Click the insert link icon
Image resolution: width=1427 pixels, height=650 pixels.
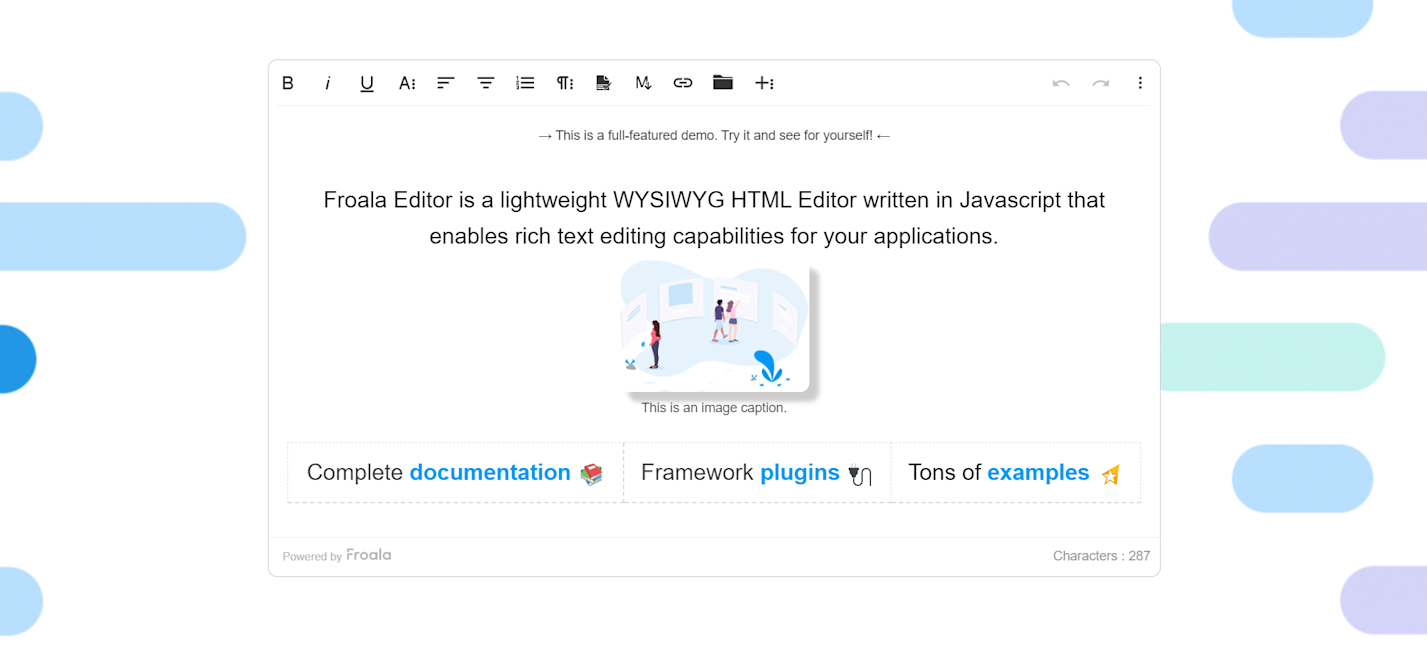(683, 83)
